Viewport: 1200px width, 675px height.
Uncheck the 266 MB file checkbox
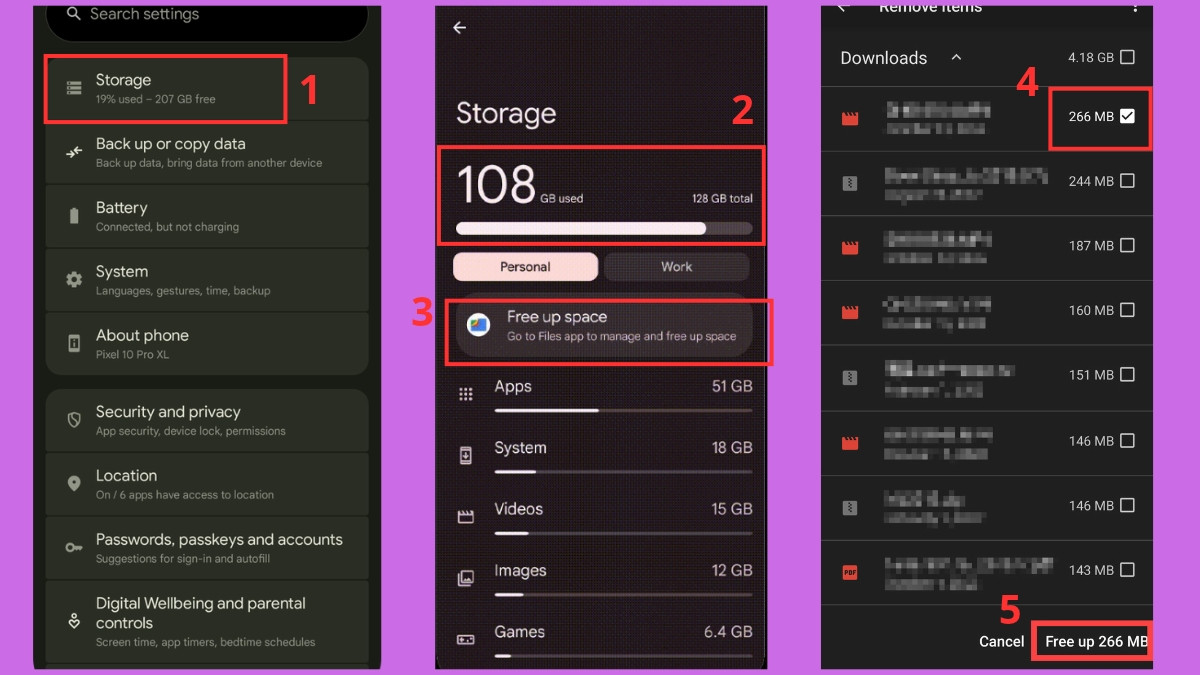pyautogui.click(x=1127, y=116)
